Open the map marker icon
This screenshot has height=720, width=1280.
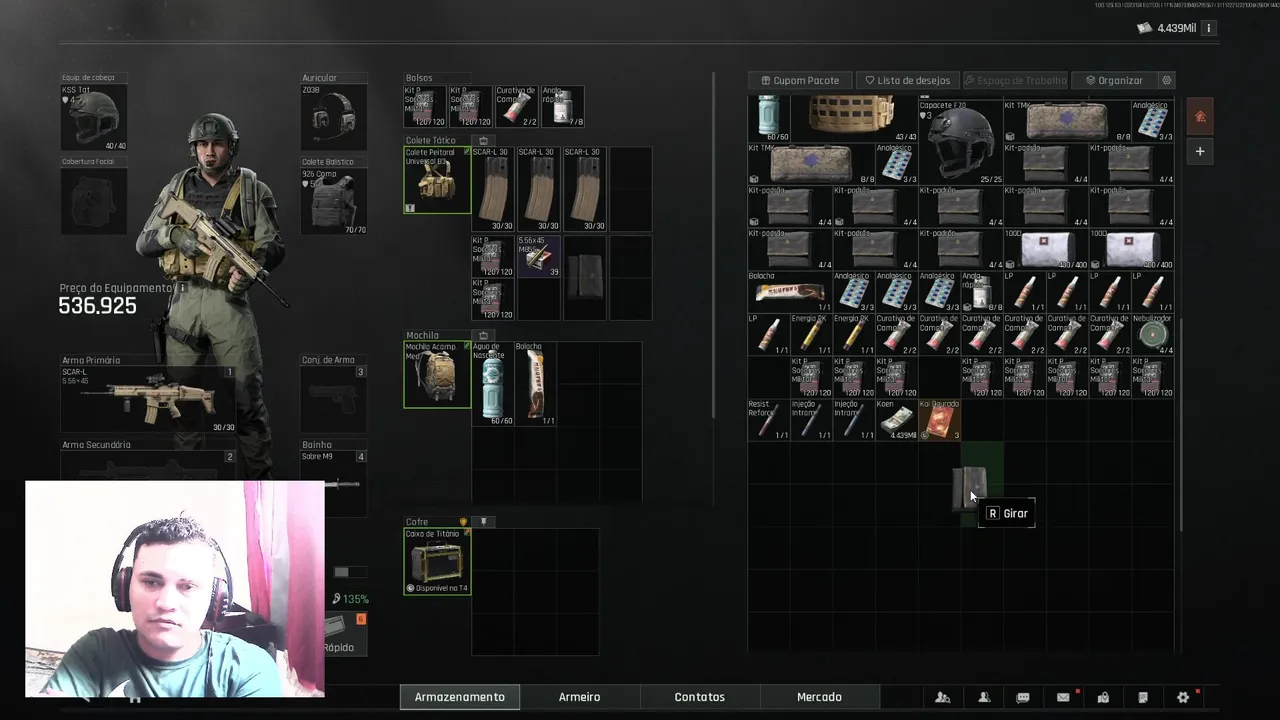(1103, 697)
